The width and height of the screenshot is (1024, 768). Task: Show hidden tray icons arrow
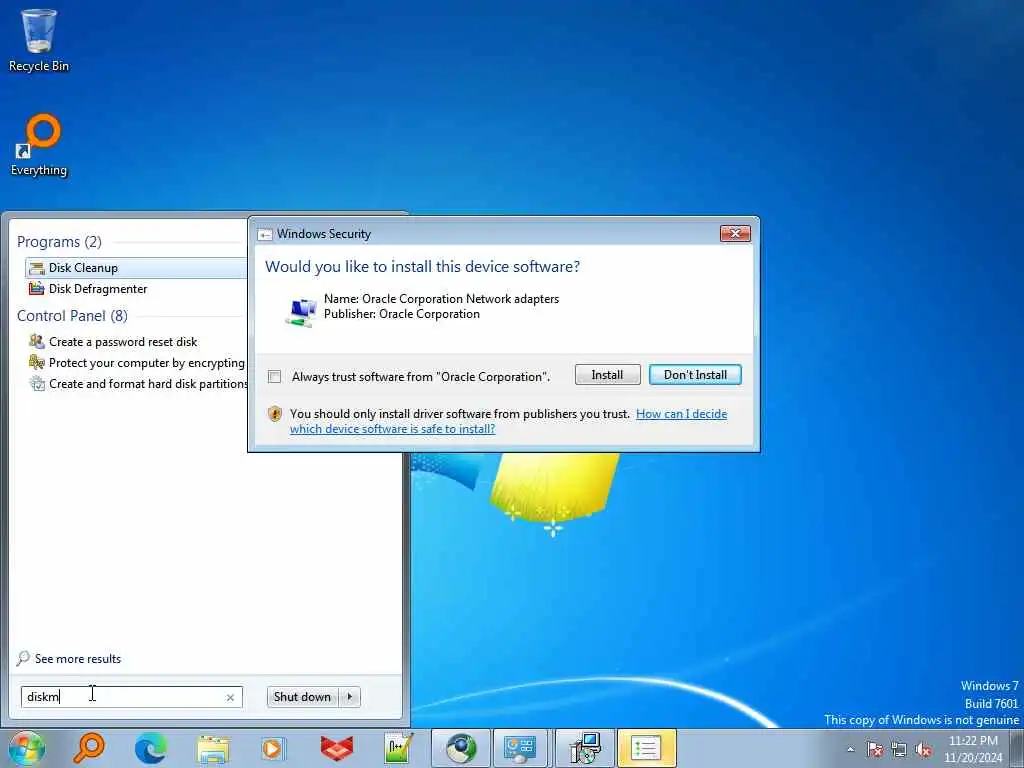850,750
